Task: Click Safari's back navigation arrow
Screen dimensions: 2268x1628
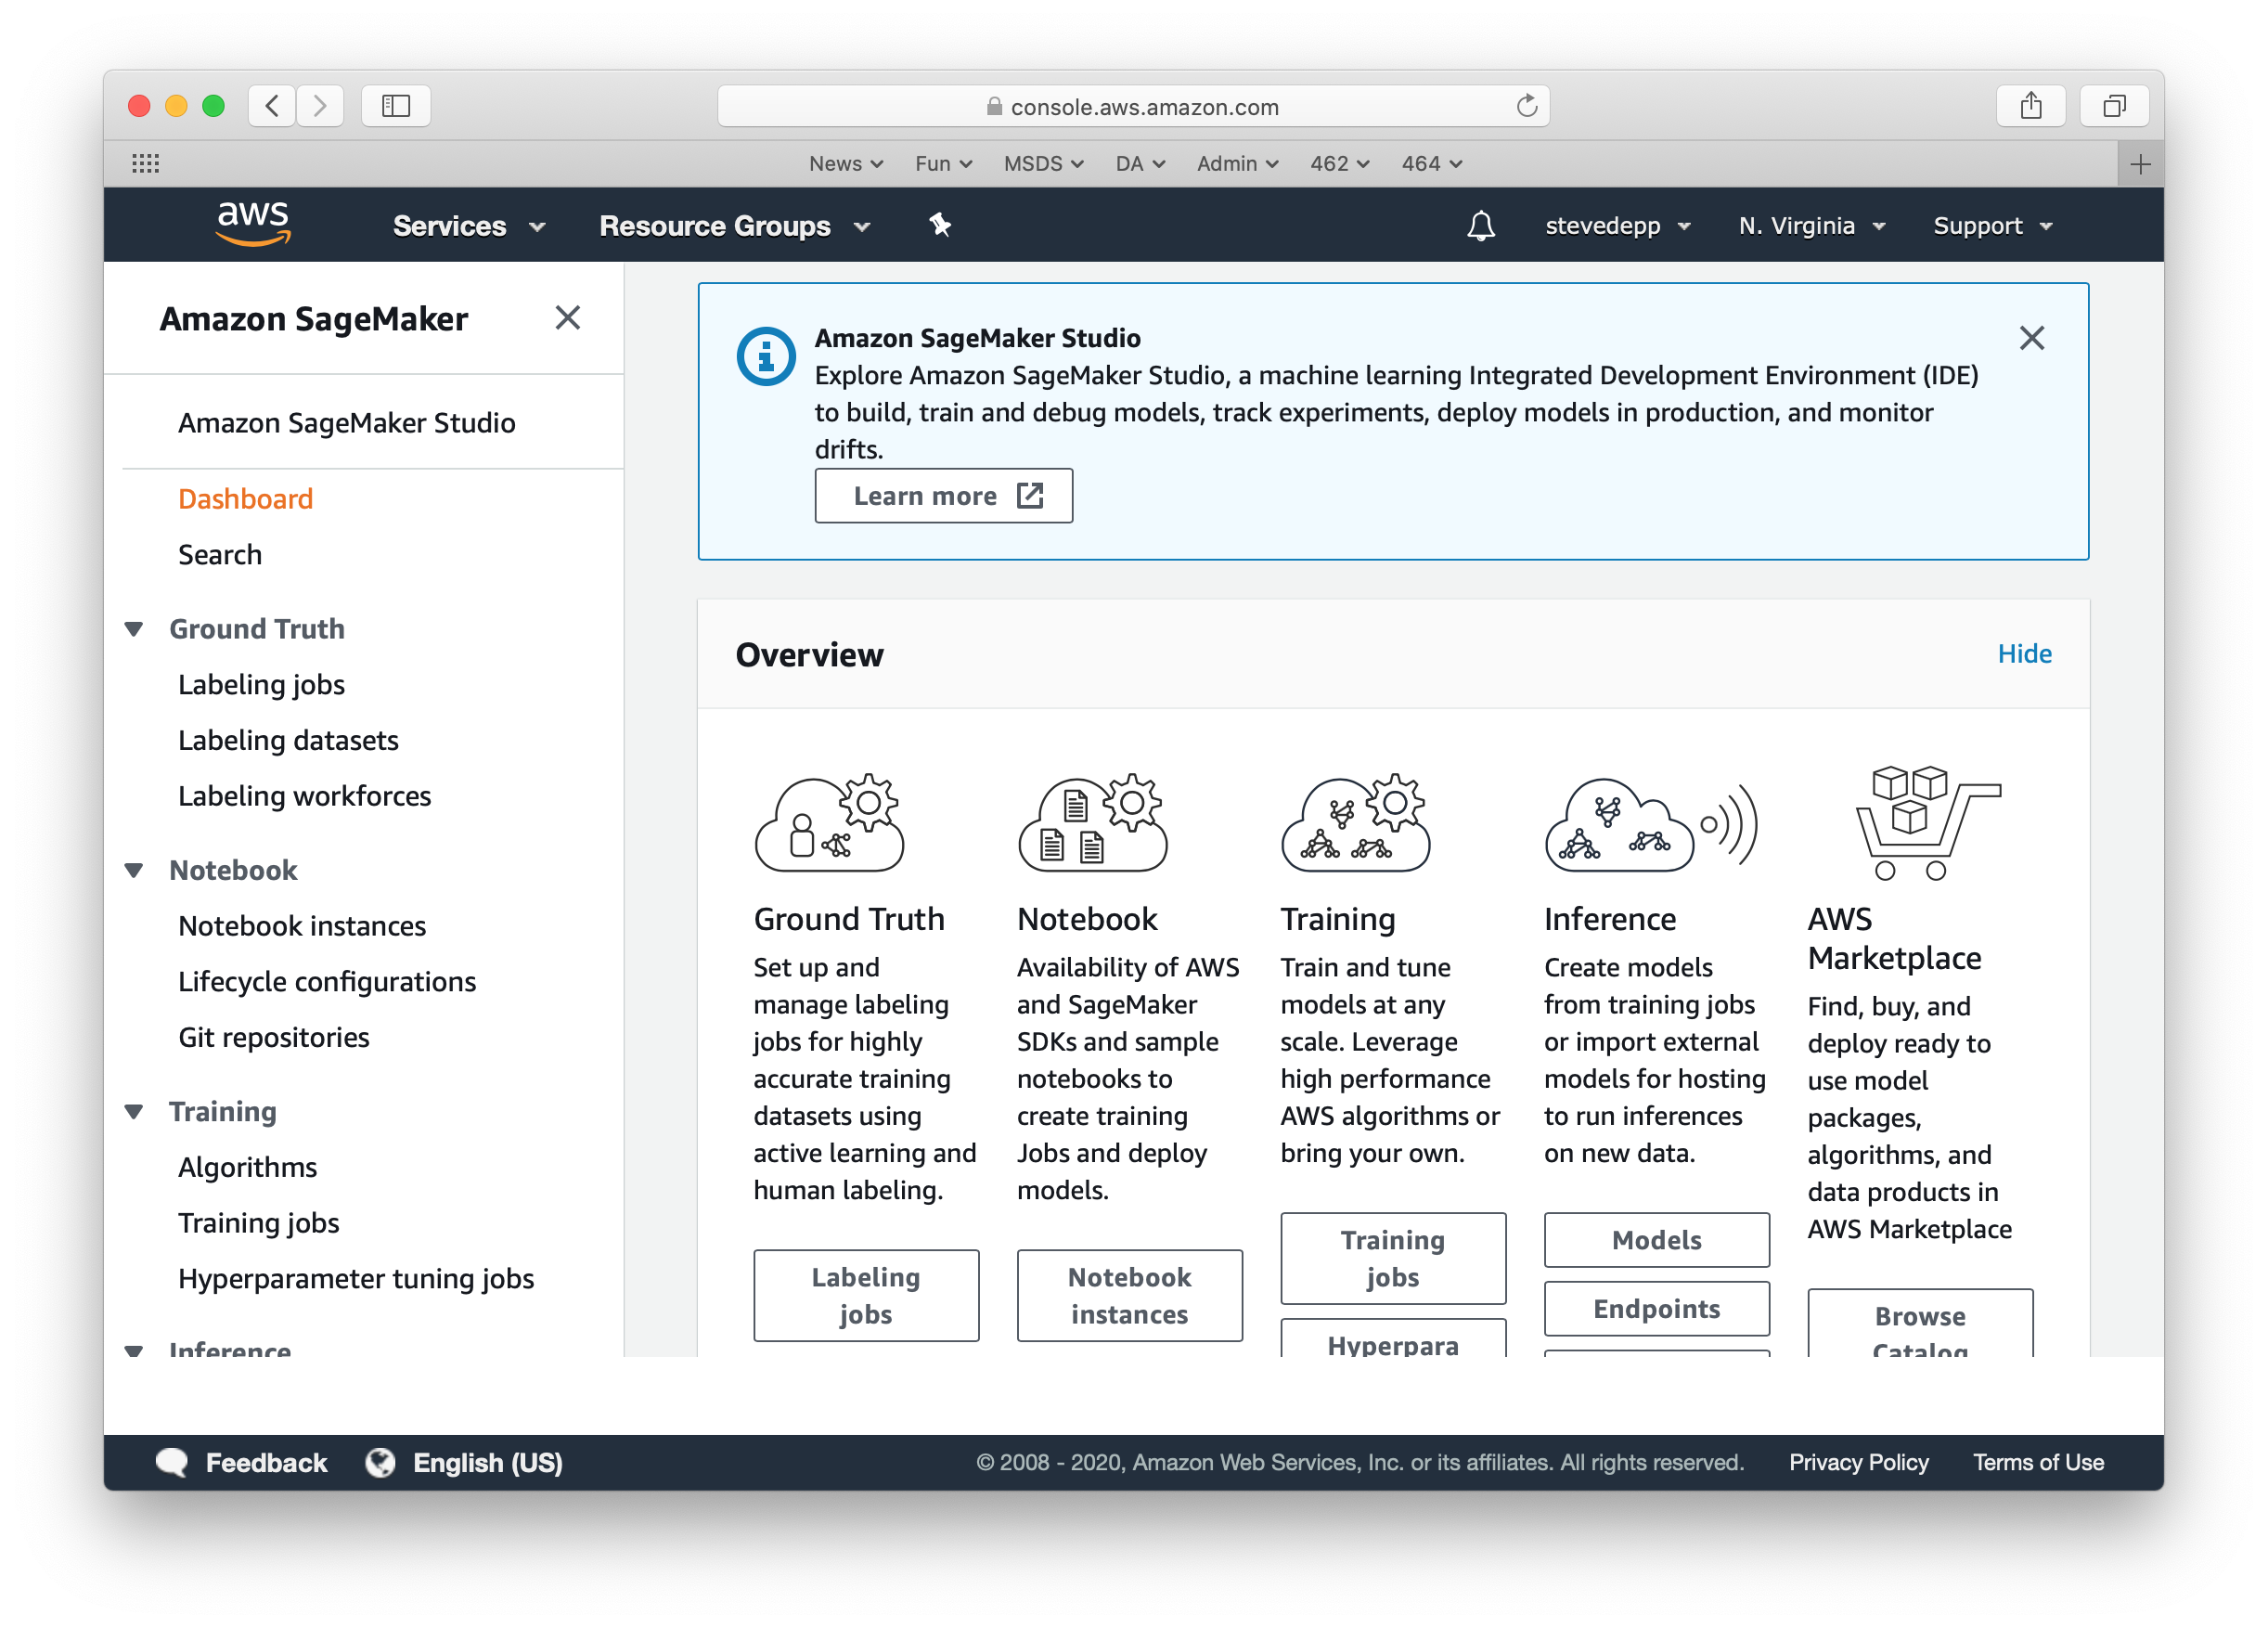Action: pyautogui.click(x=272, y=105)
